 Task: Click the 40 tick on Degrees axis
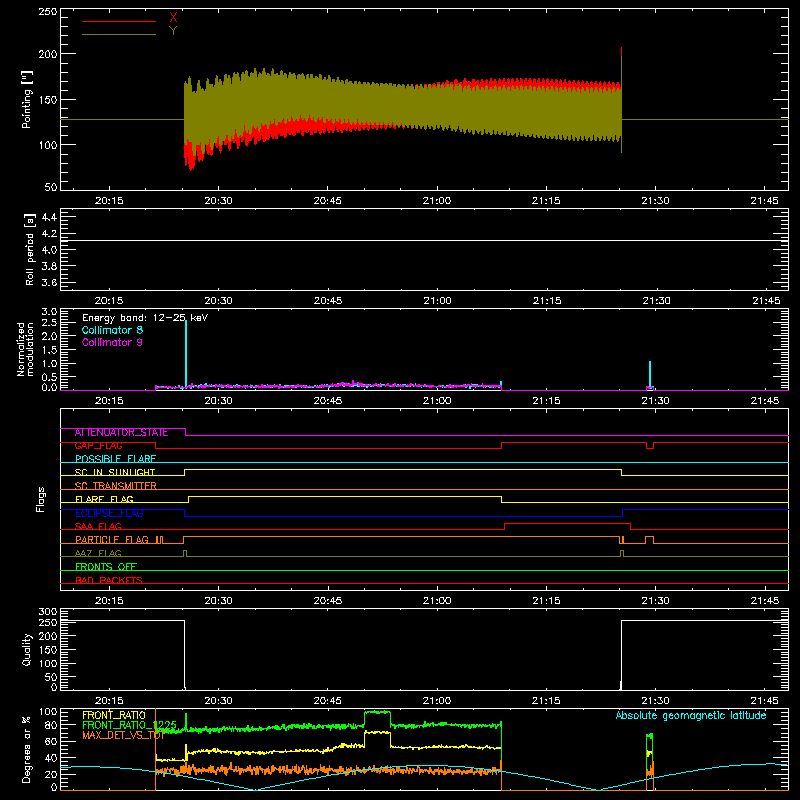coord(51,758)
